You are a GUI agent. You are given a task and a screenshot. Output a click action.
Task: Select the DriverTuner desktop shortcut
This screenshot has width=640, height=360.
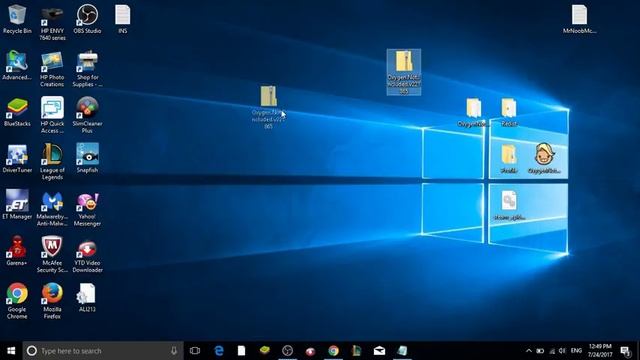click(x=17, y=158)
